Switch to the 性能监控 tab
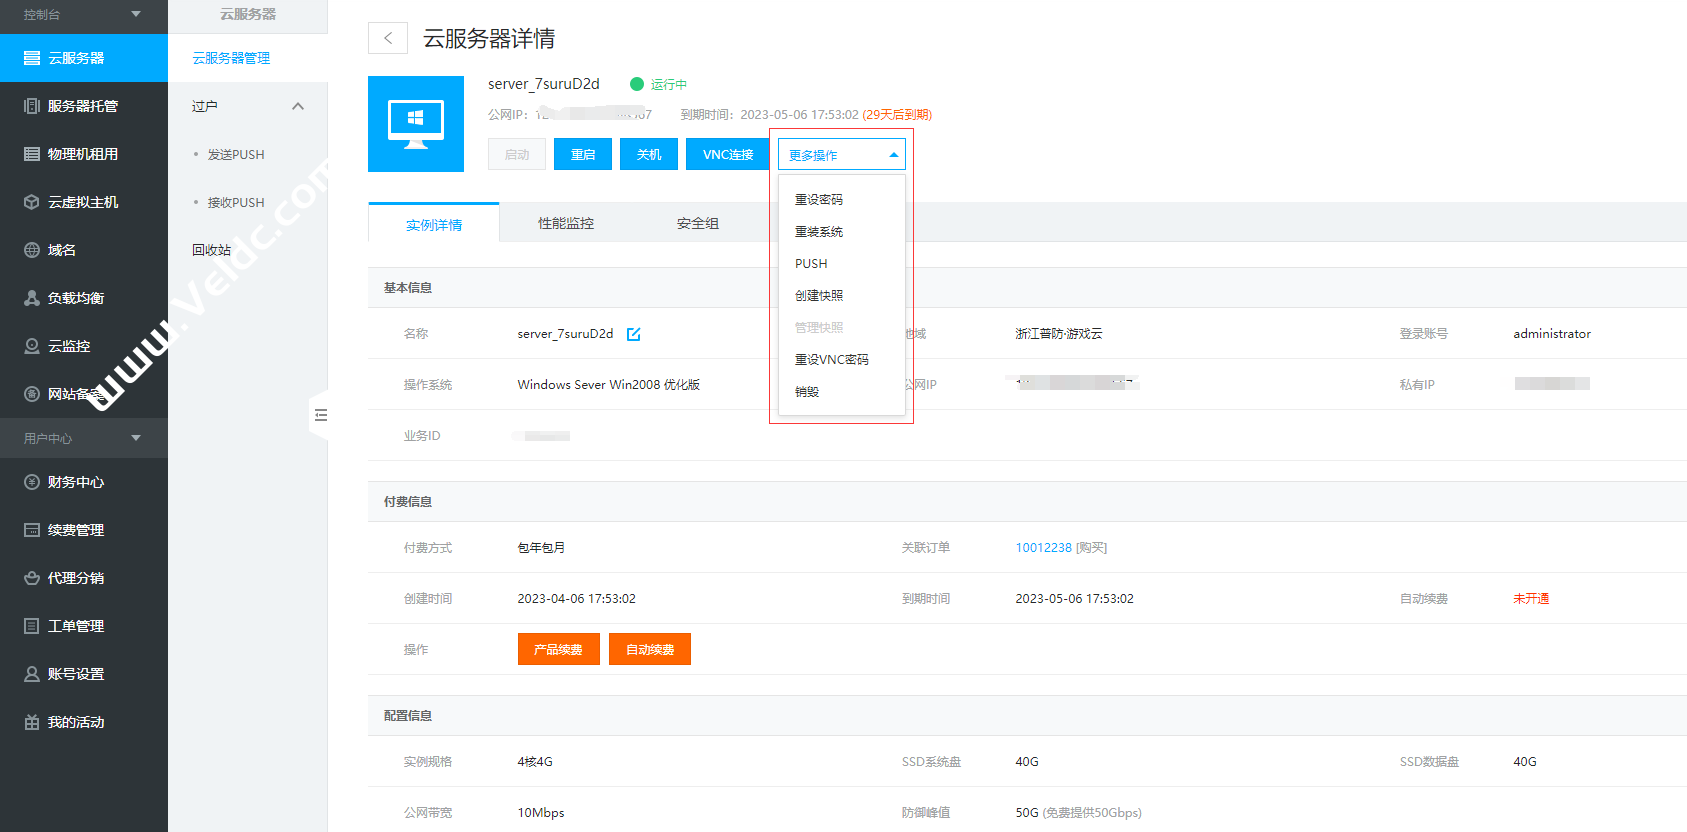The image size is (1687, 832). pos(566,224)
